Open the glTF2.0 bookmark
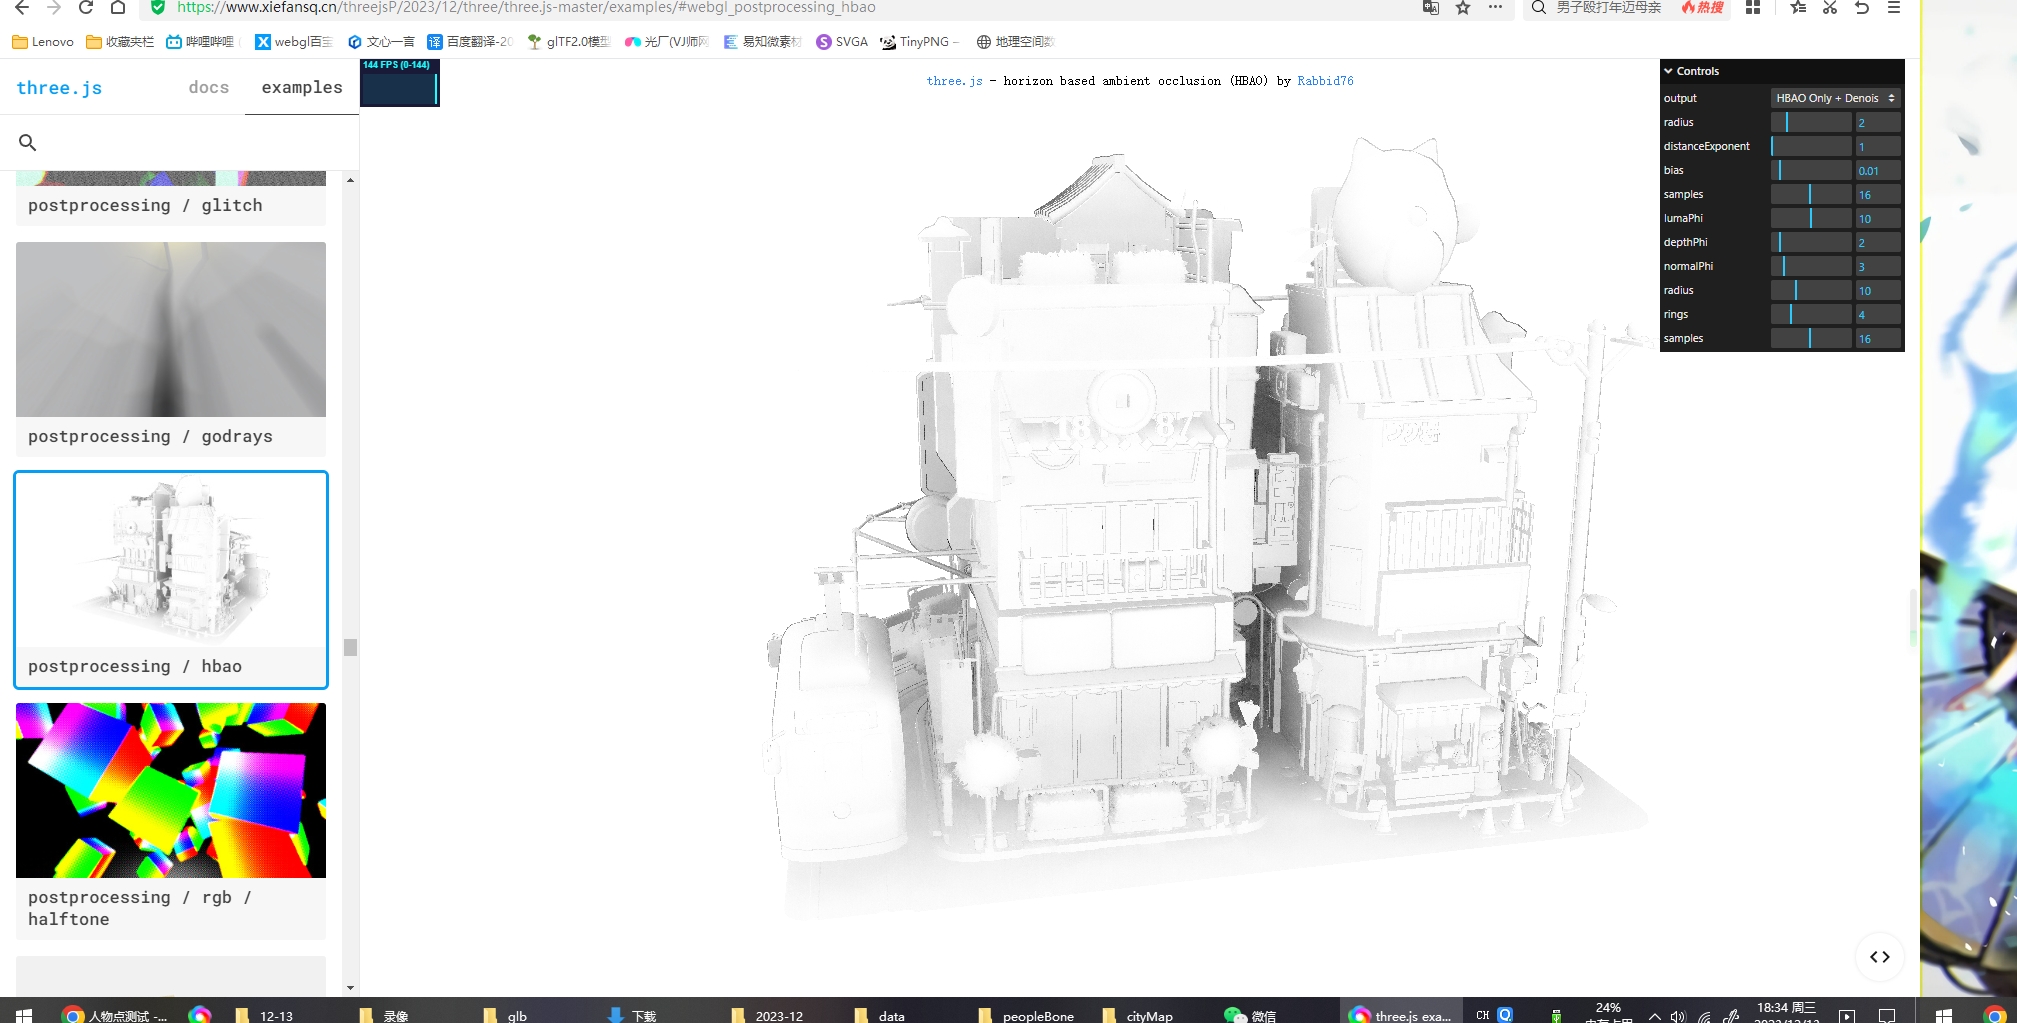The width and height of the screenshot is (2017, 1023). (x=569, y=42)
